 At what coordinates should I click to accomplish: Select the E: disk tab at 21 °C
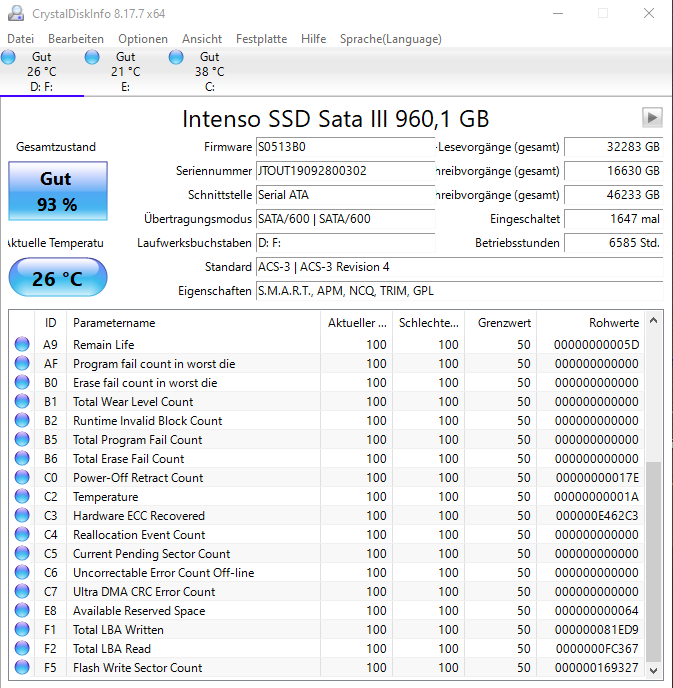coord(126,72)
